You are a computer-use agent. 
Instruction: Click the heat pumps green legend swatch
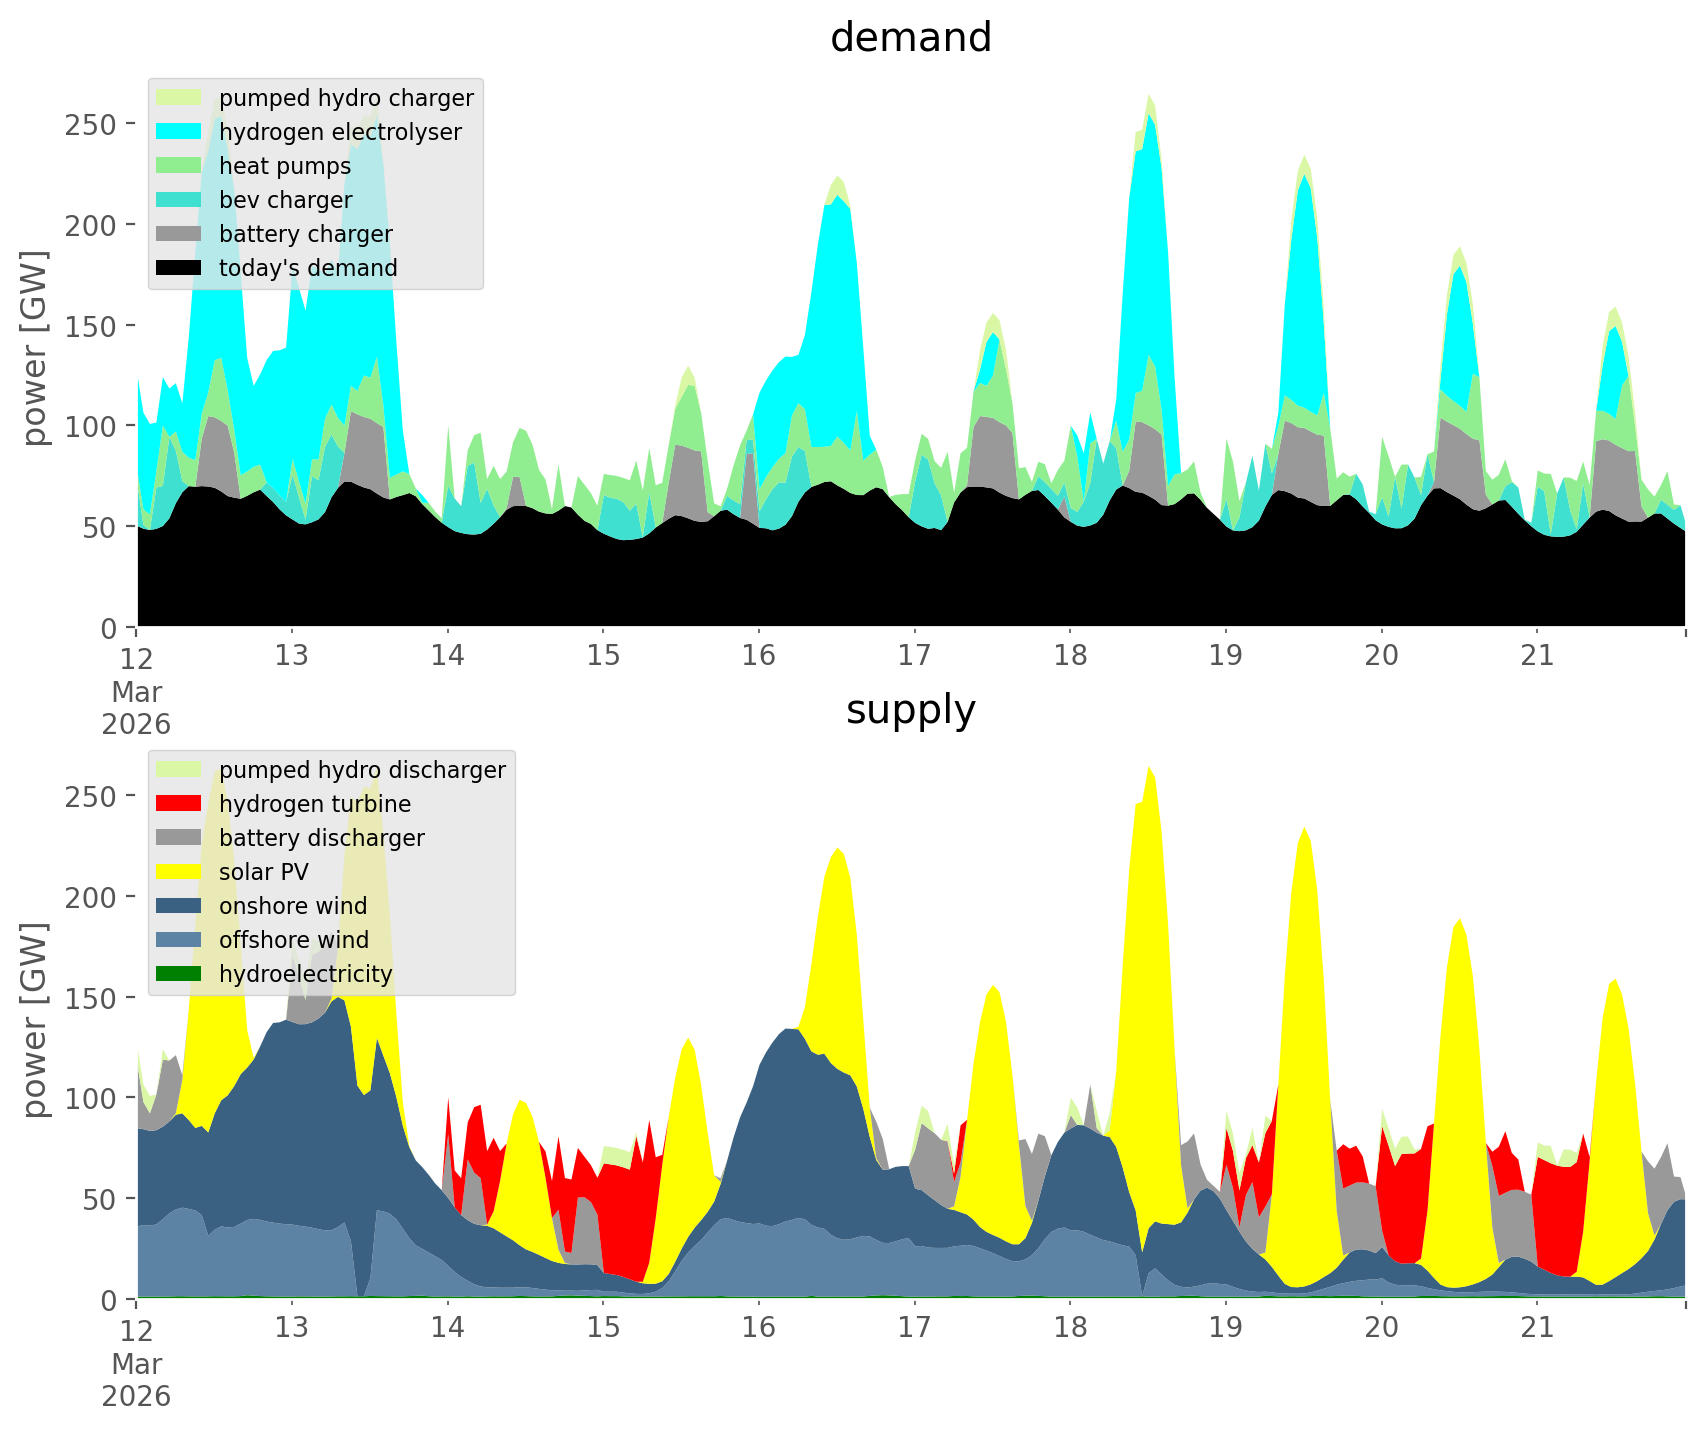179,166
